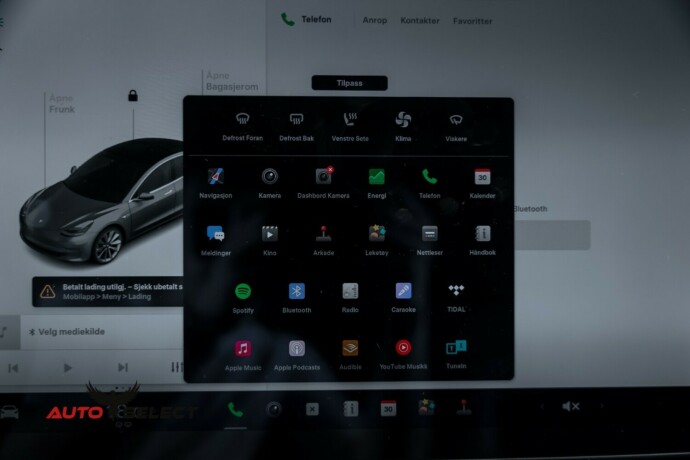Screen dimensions: 690x460
Task: Tap Åpne Frunk on the car view
Action: (62, 103)
